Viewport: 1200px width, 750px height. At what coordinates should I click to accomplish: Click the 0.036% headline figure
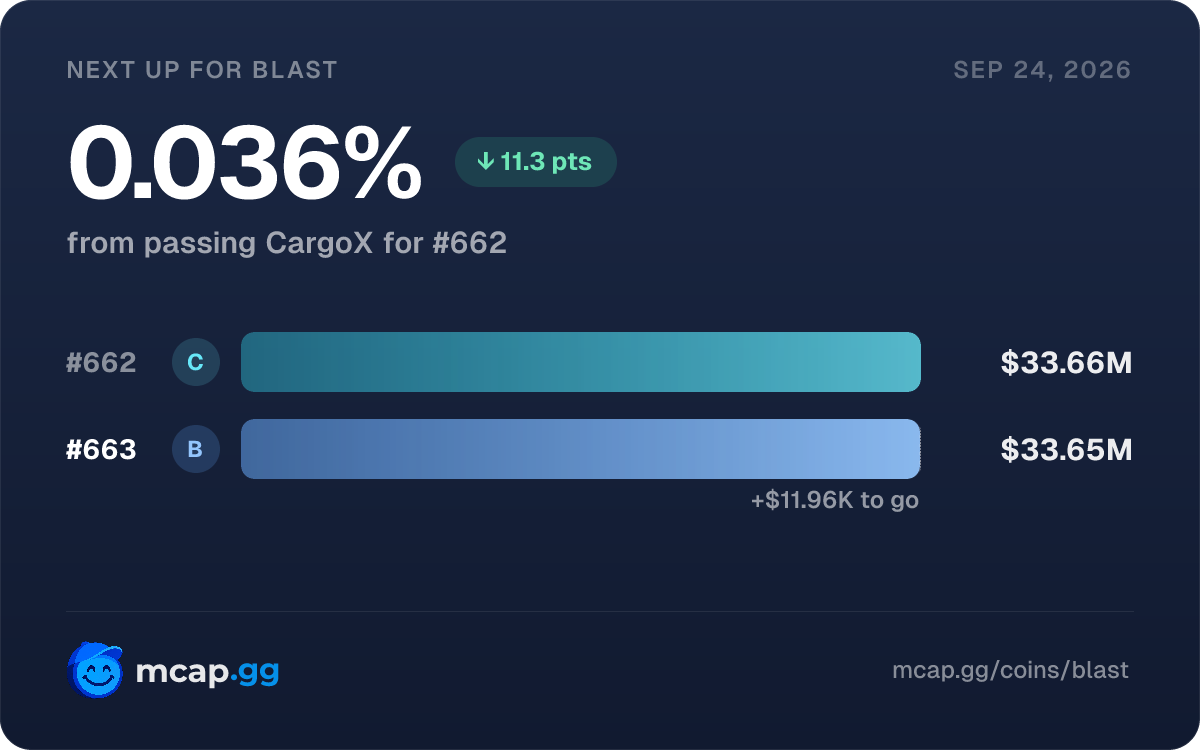point(245,162)
